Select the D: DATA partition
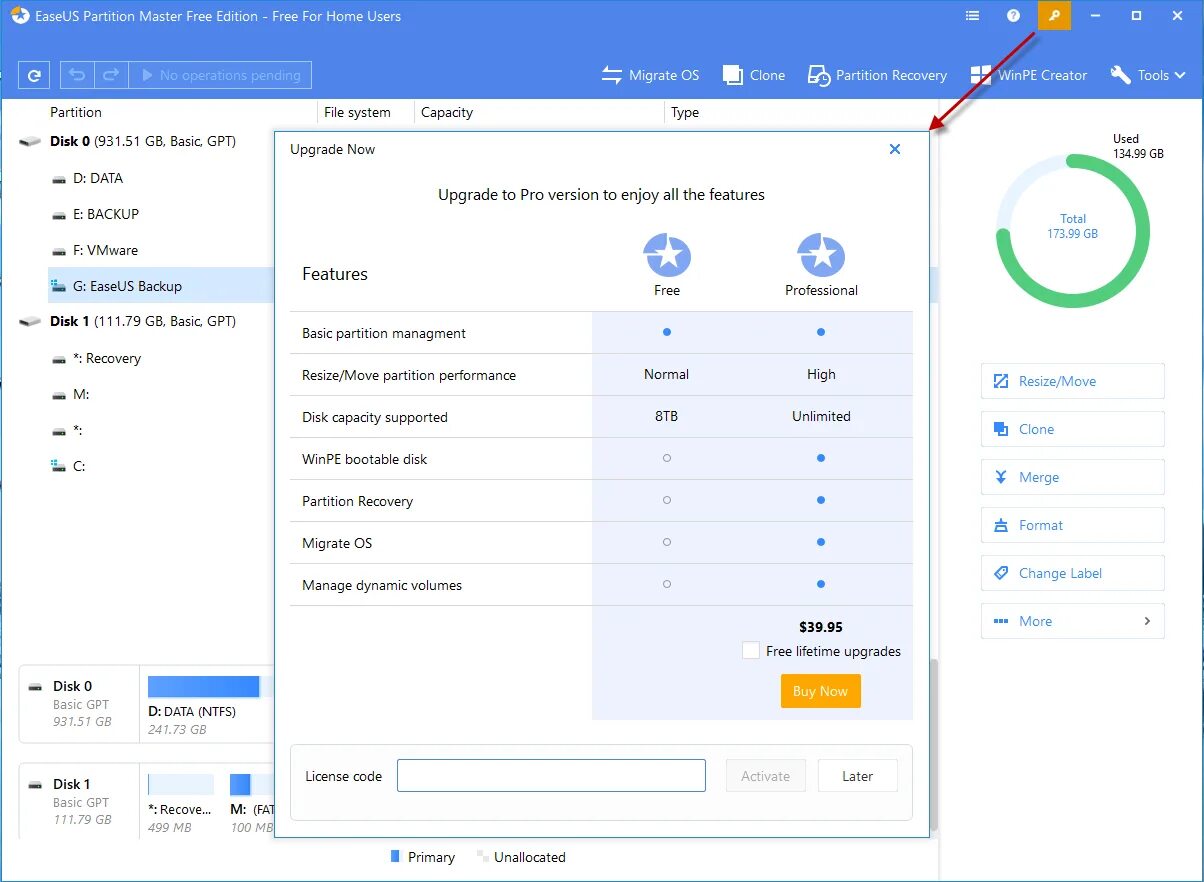The width and height of the screenshot is (1204, 882). click(x=98, y=178)
